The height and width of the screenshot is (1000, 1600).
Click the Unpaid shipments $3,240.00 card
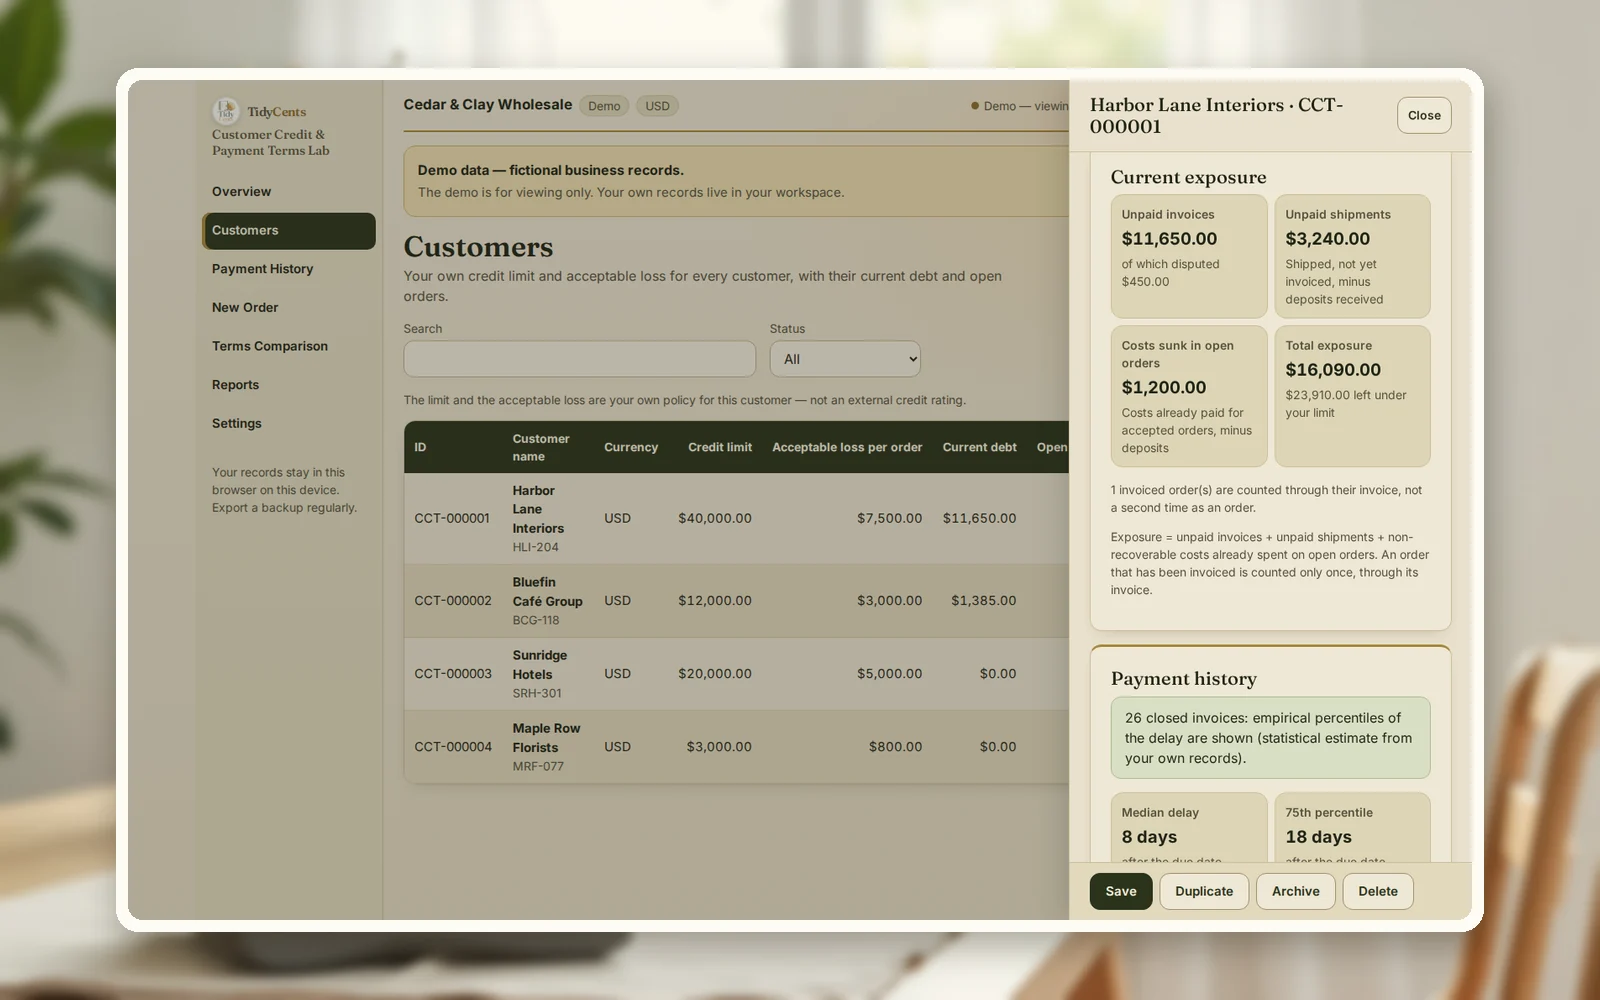1352,257
